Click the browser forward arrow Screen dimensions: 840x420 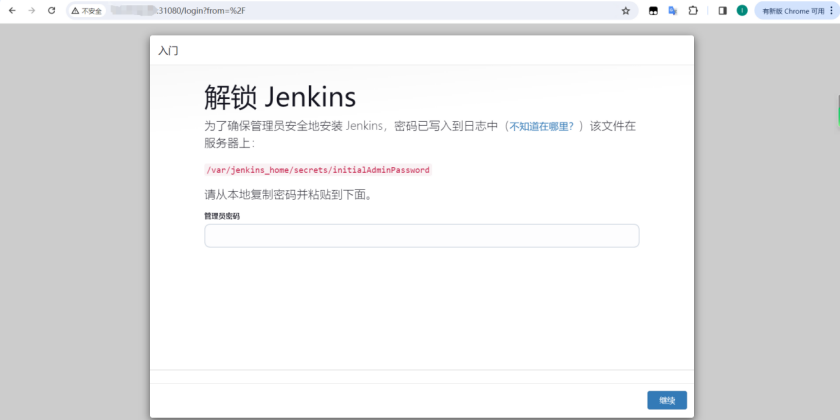click(32, 11)
